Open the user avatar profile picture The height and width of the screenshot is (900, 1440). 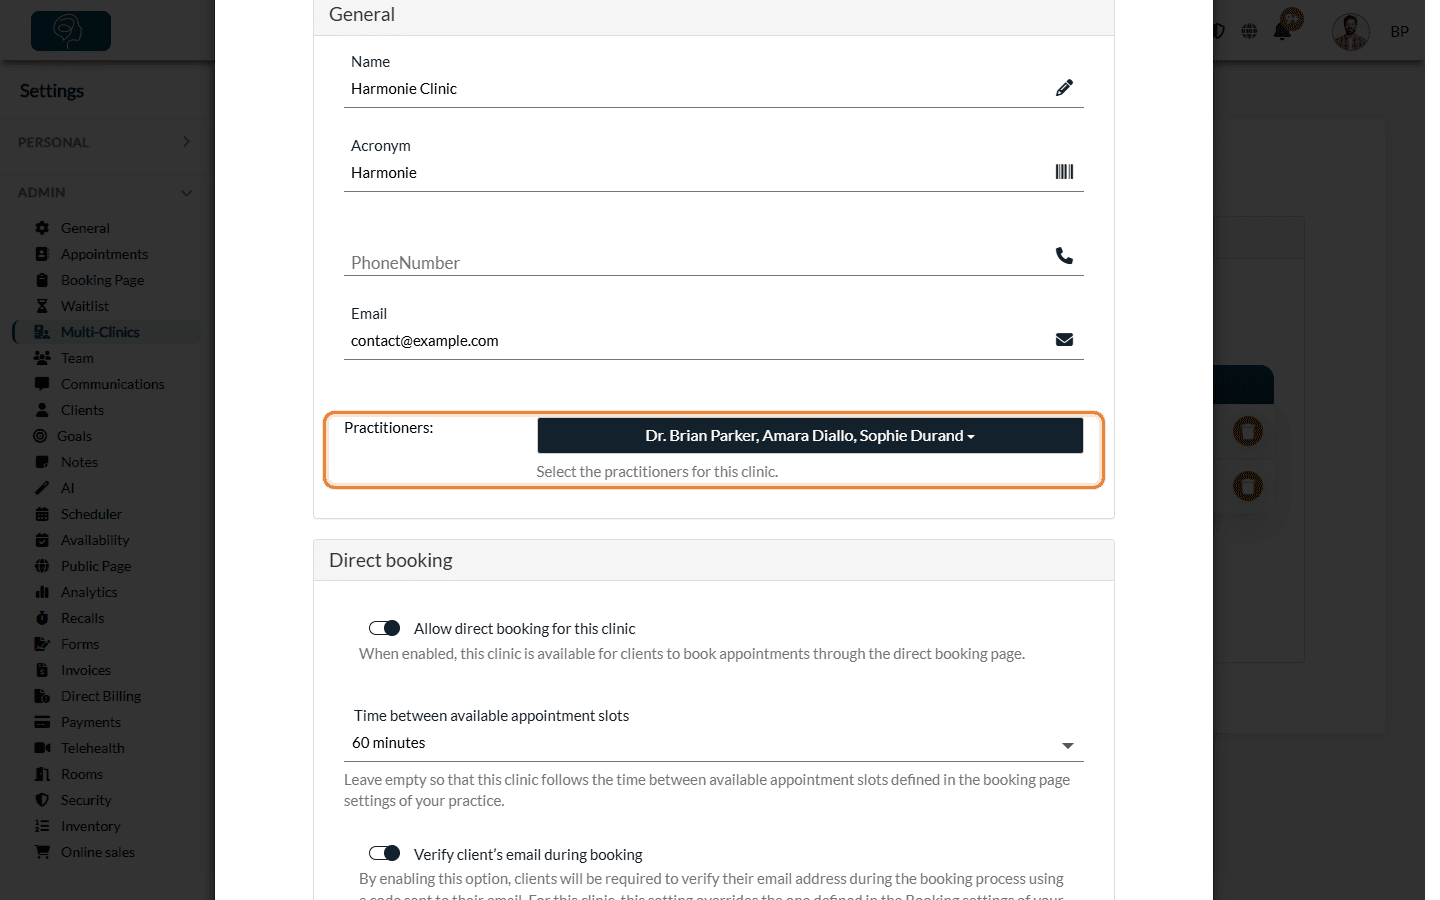(1350, 32)
